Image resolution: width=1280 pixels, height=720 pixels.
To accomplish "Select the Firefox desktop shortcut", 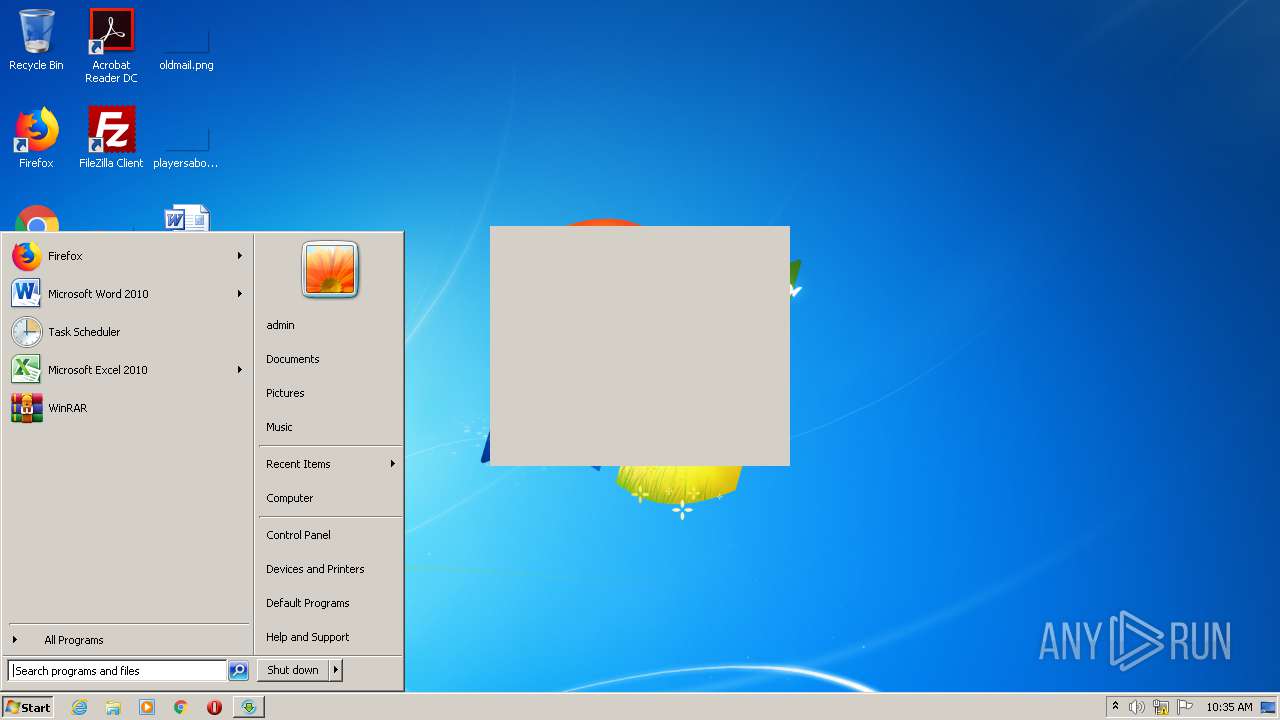I will (x=36, y=138).
